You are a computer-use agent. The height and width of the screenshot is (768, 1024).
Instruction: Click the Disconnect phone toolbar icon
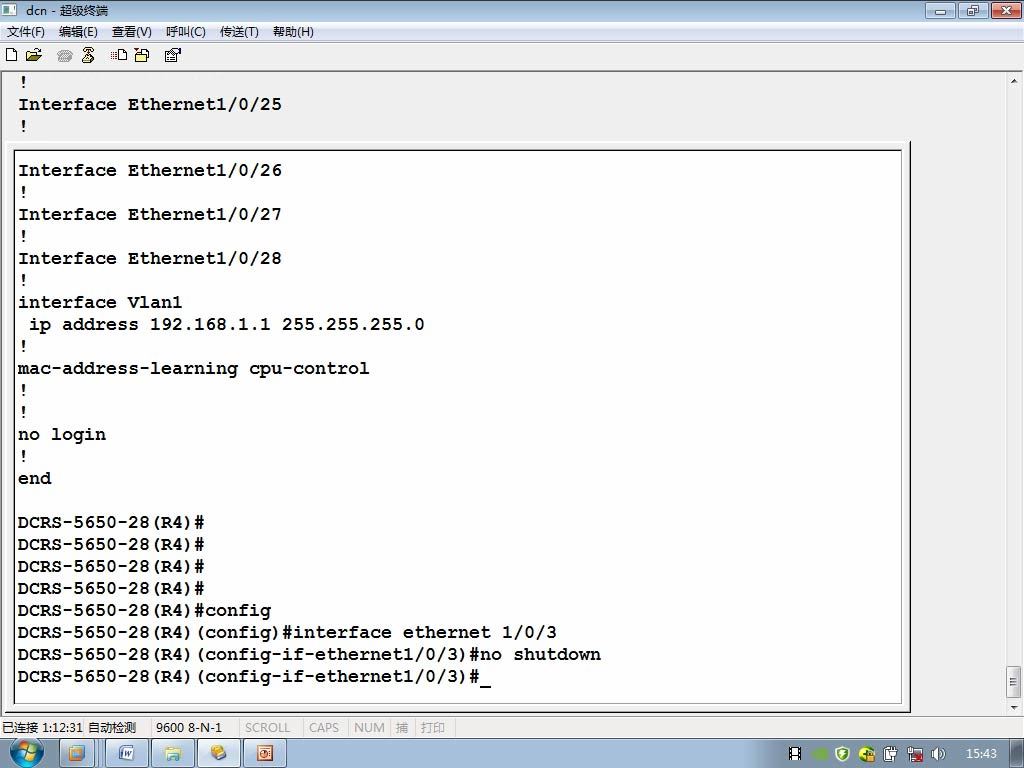pyautogui.click(x=88, y=56)
